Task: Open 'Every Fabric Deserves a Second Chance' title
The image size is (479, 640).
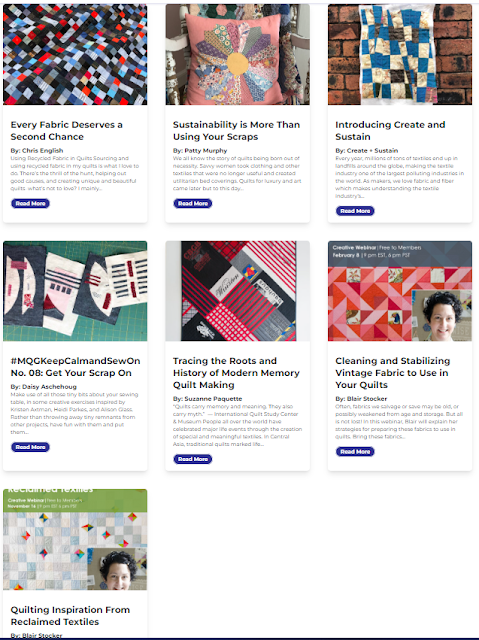Action: (x=67, y=131)
